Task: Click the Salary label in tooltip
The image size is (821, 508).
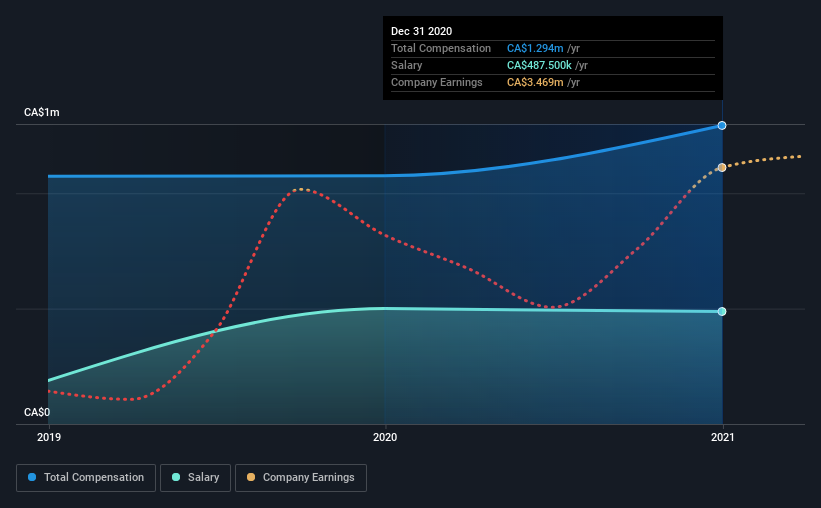Action: point(406,65)
